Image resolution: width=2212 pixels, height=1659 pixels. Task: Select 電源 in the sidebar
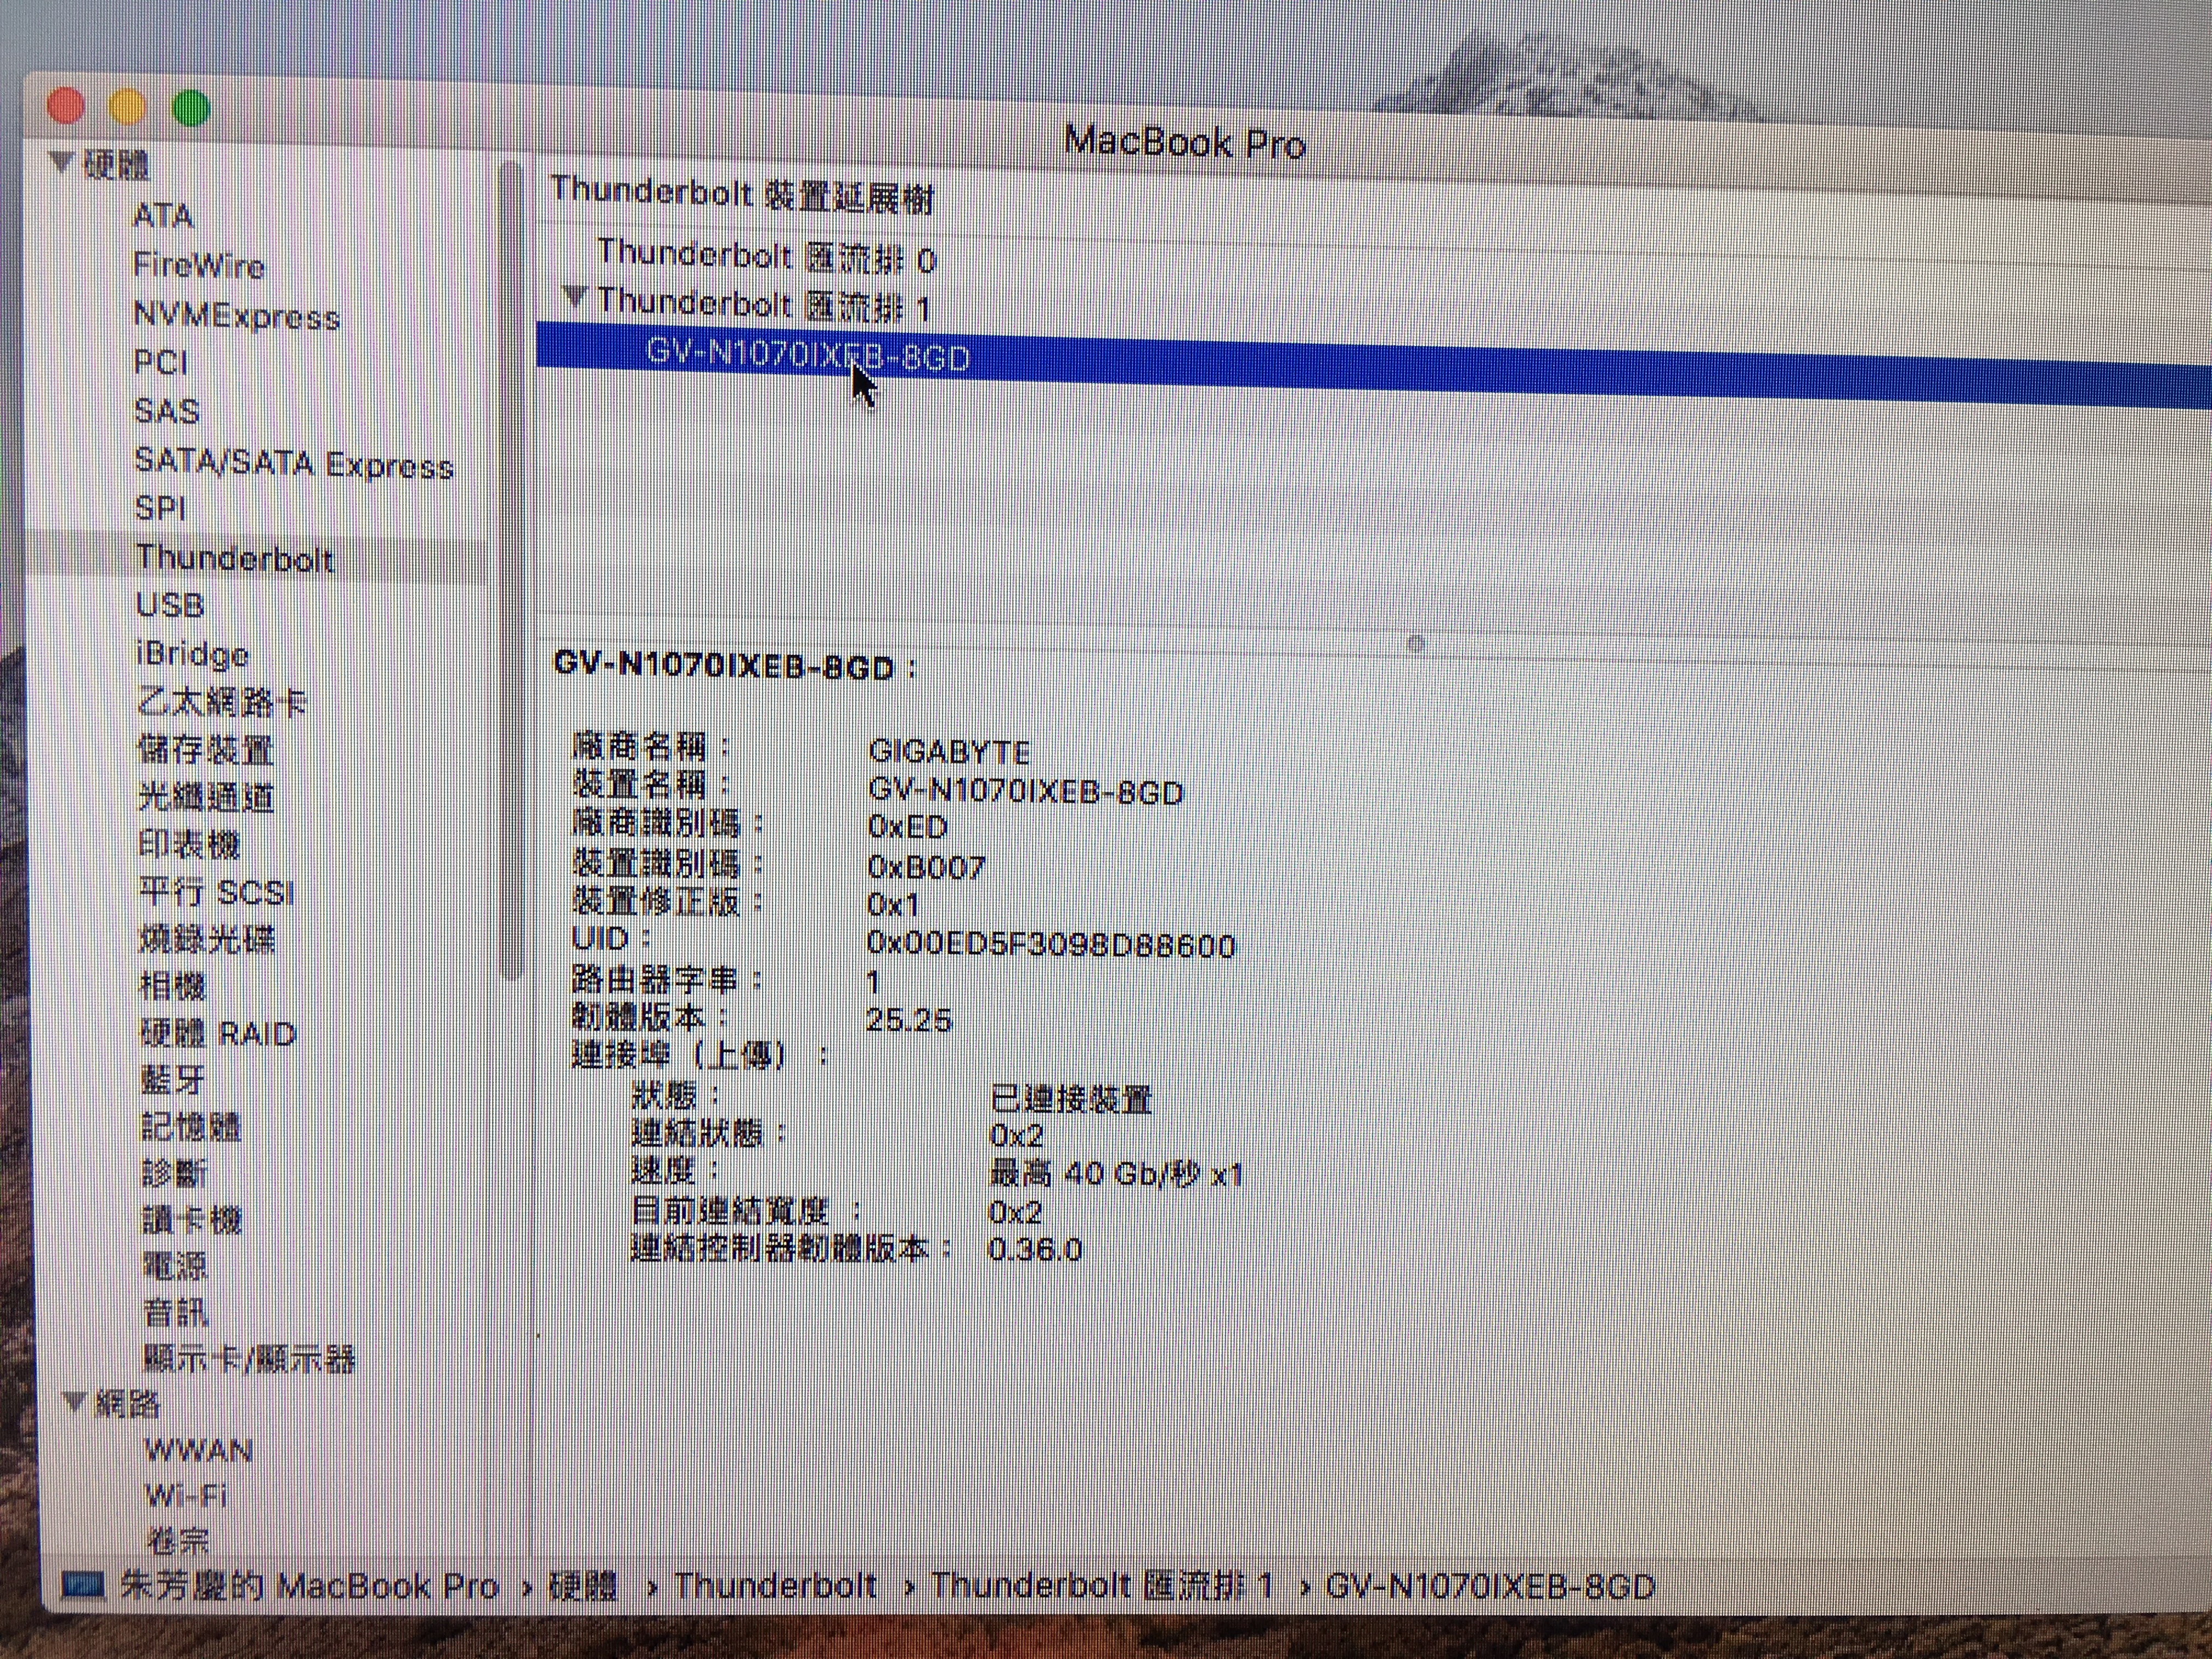(175, 1266)
